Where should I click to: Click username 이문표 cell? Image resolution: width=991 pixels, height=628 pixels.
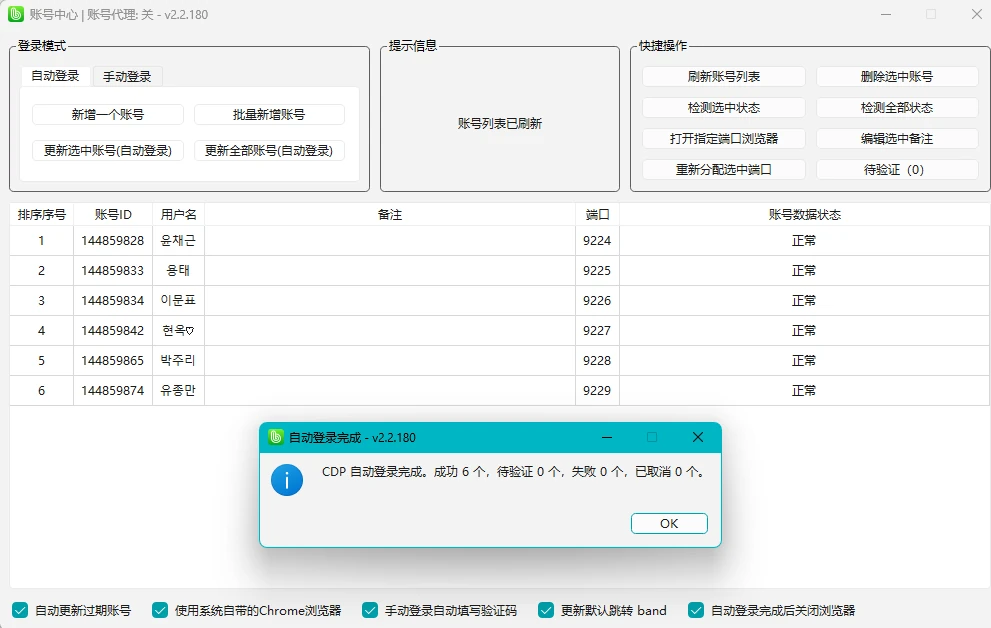(178, 301)
